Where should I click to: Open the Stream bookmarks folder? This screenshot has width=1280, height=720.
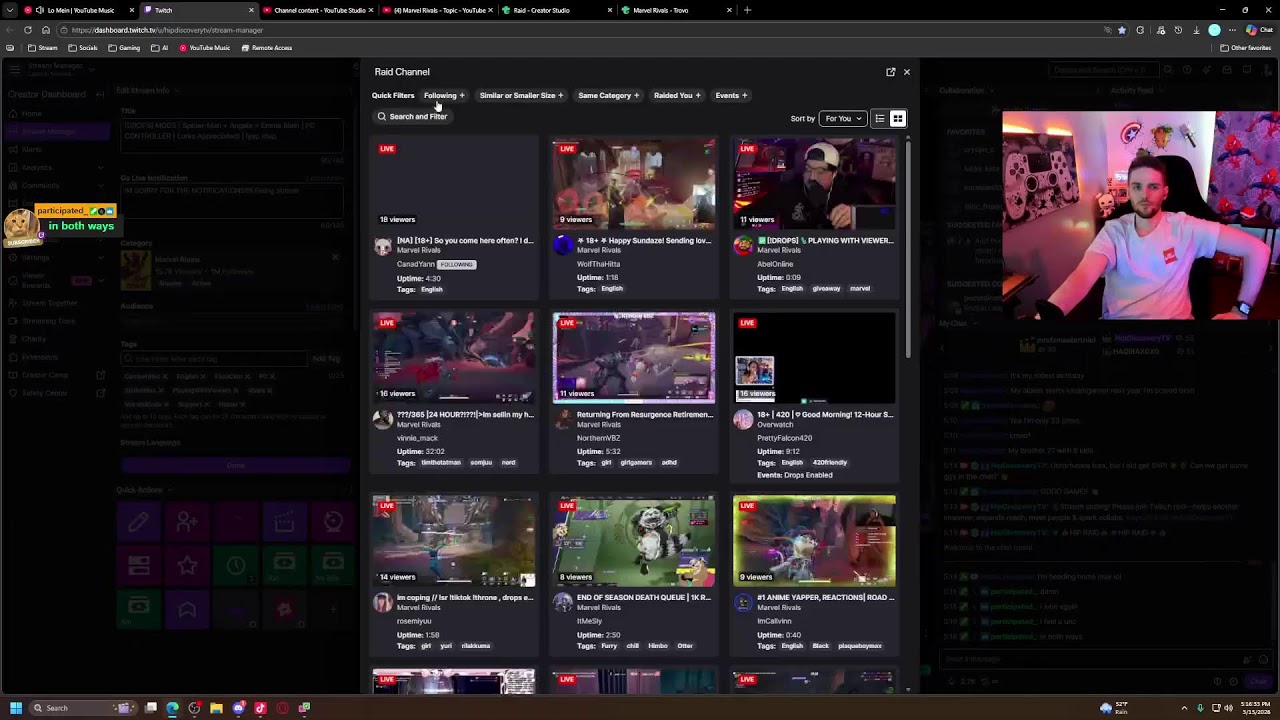click(x=43, y=48)
